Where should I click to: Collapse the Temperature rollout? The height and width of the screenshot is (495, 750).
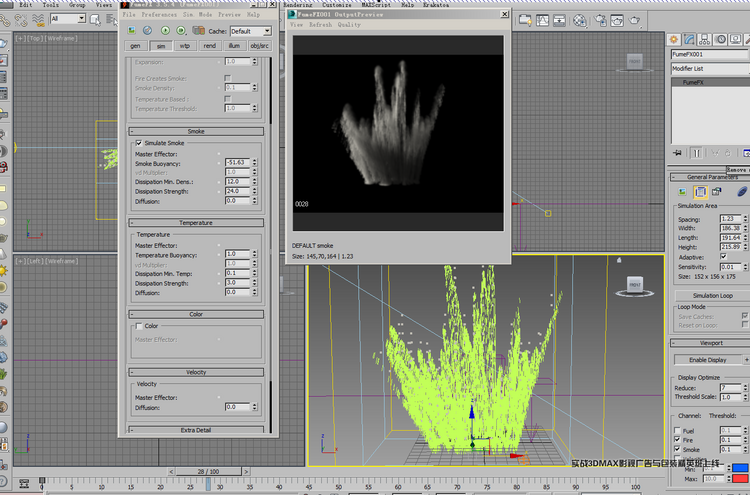coord(196,223)
